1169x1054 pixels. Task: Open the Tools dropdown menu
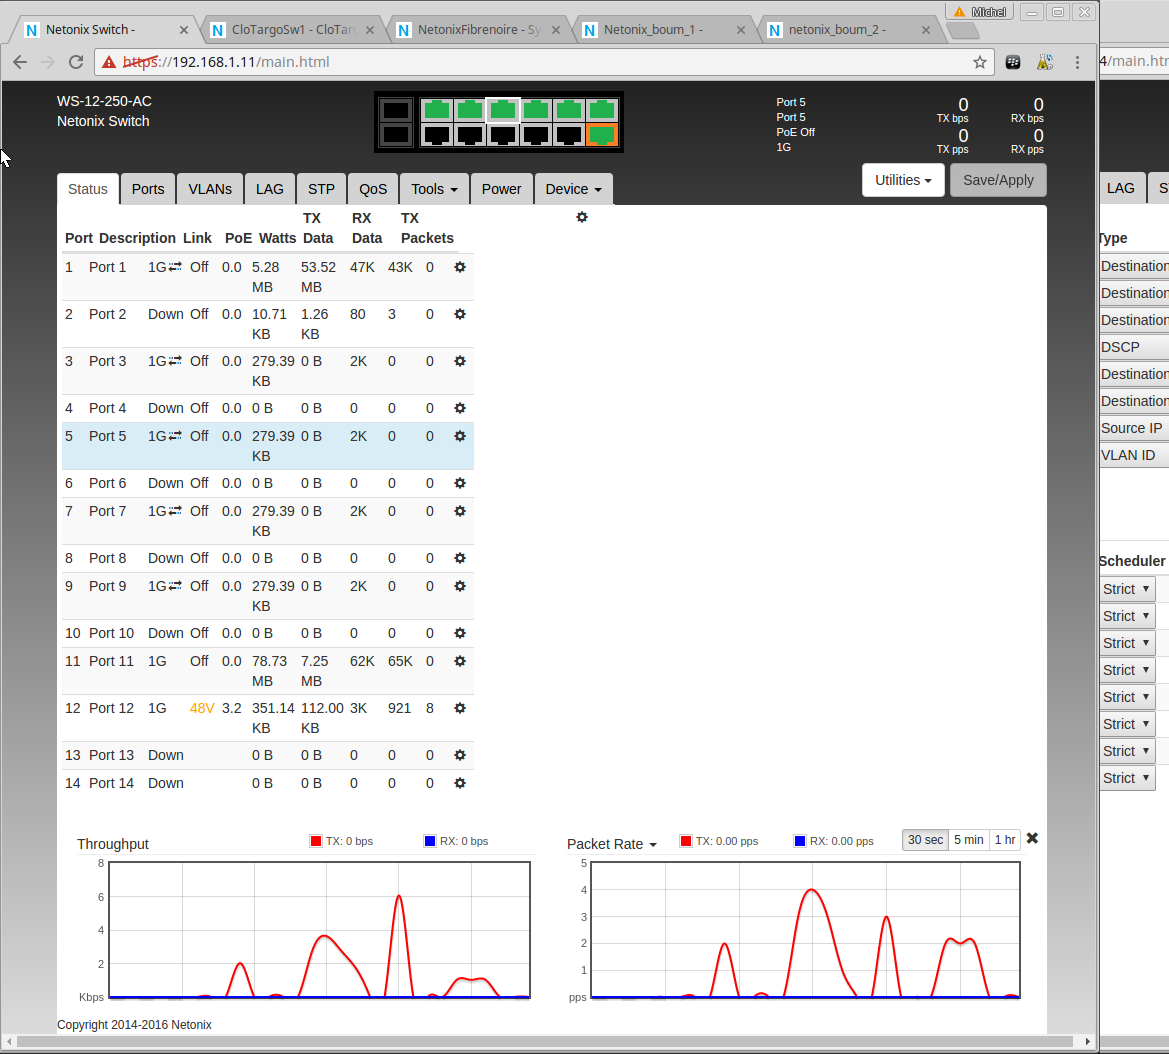[x=434, y=189]
